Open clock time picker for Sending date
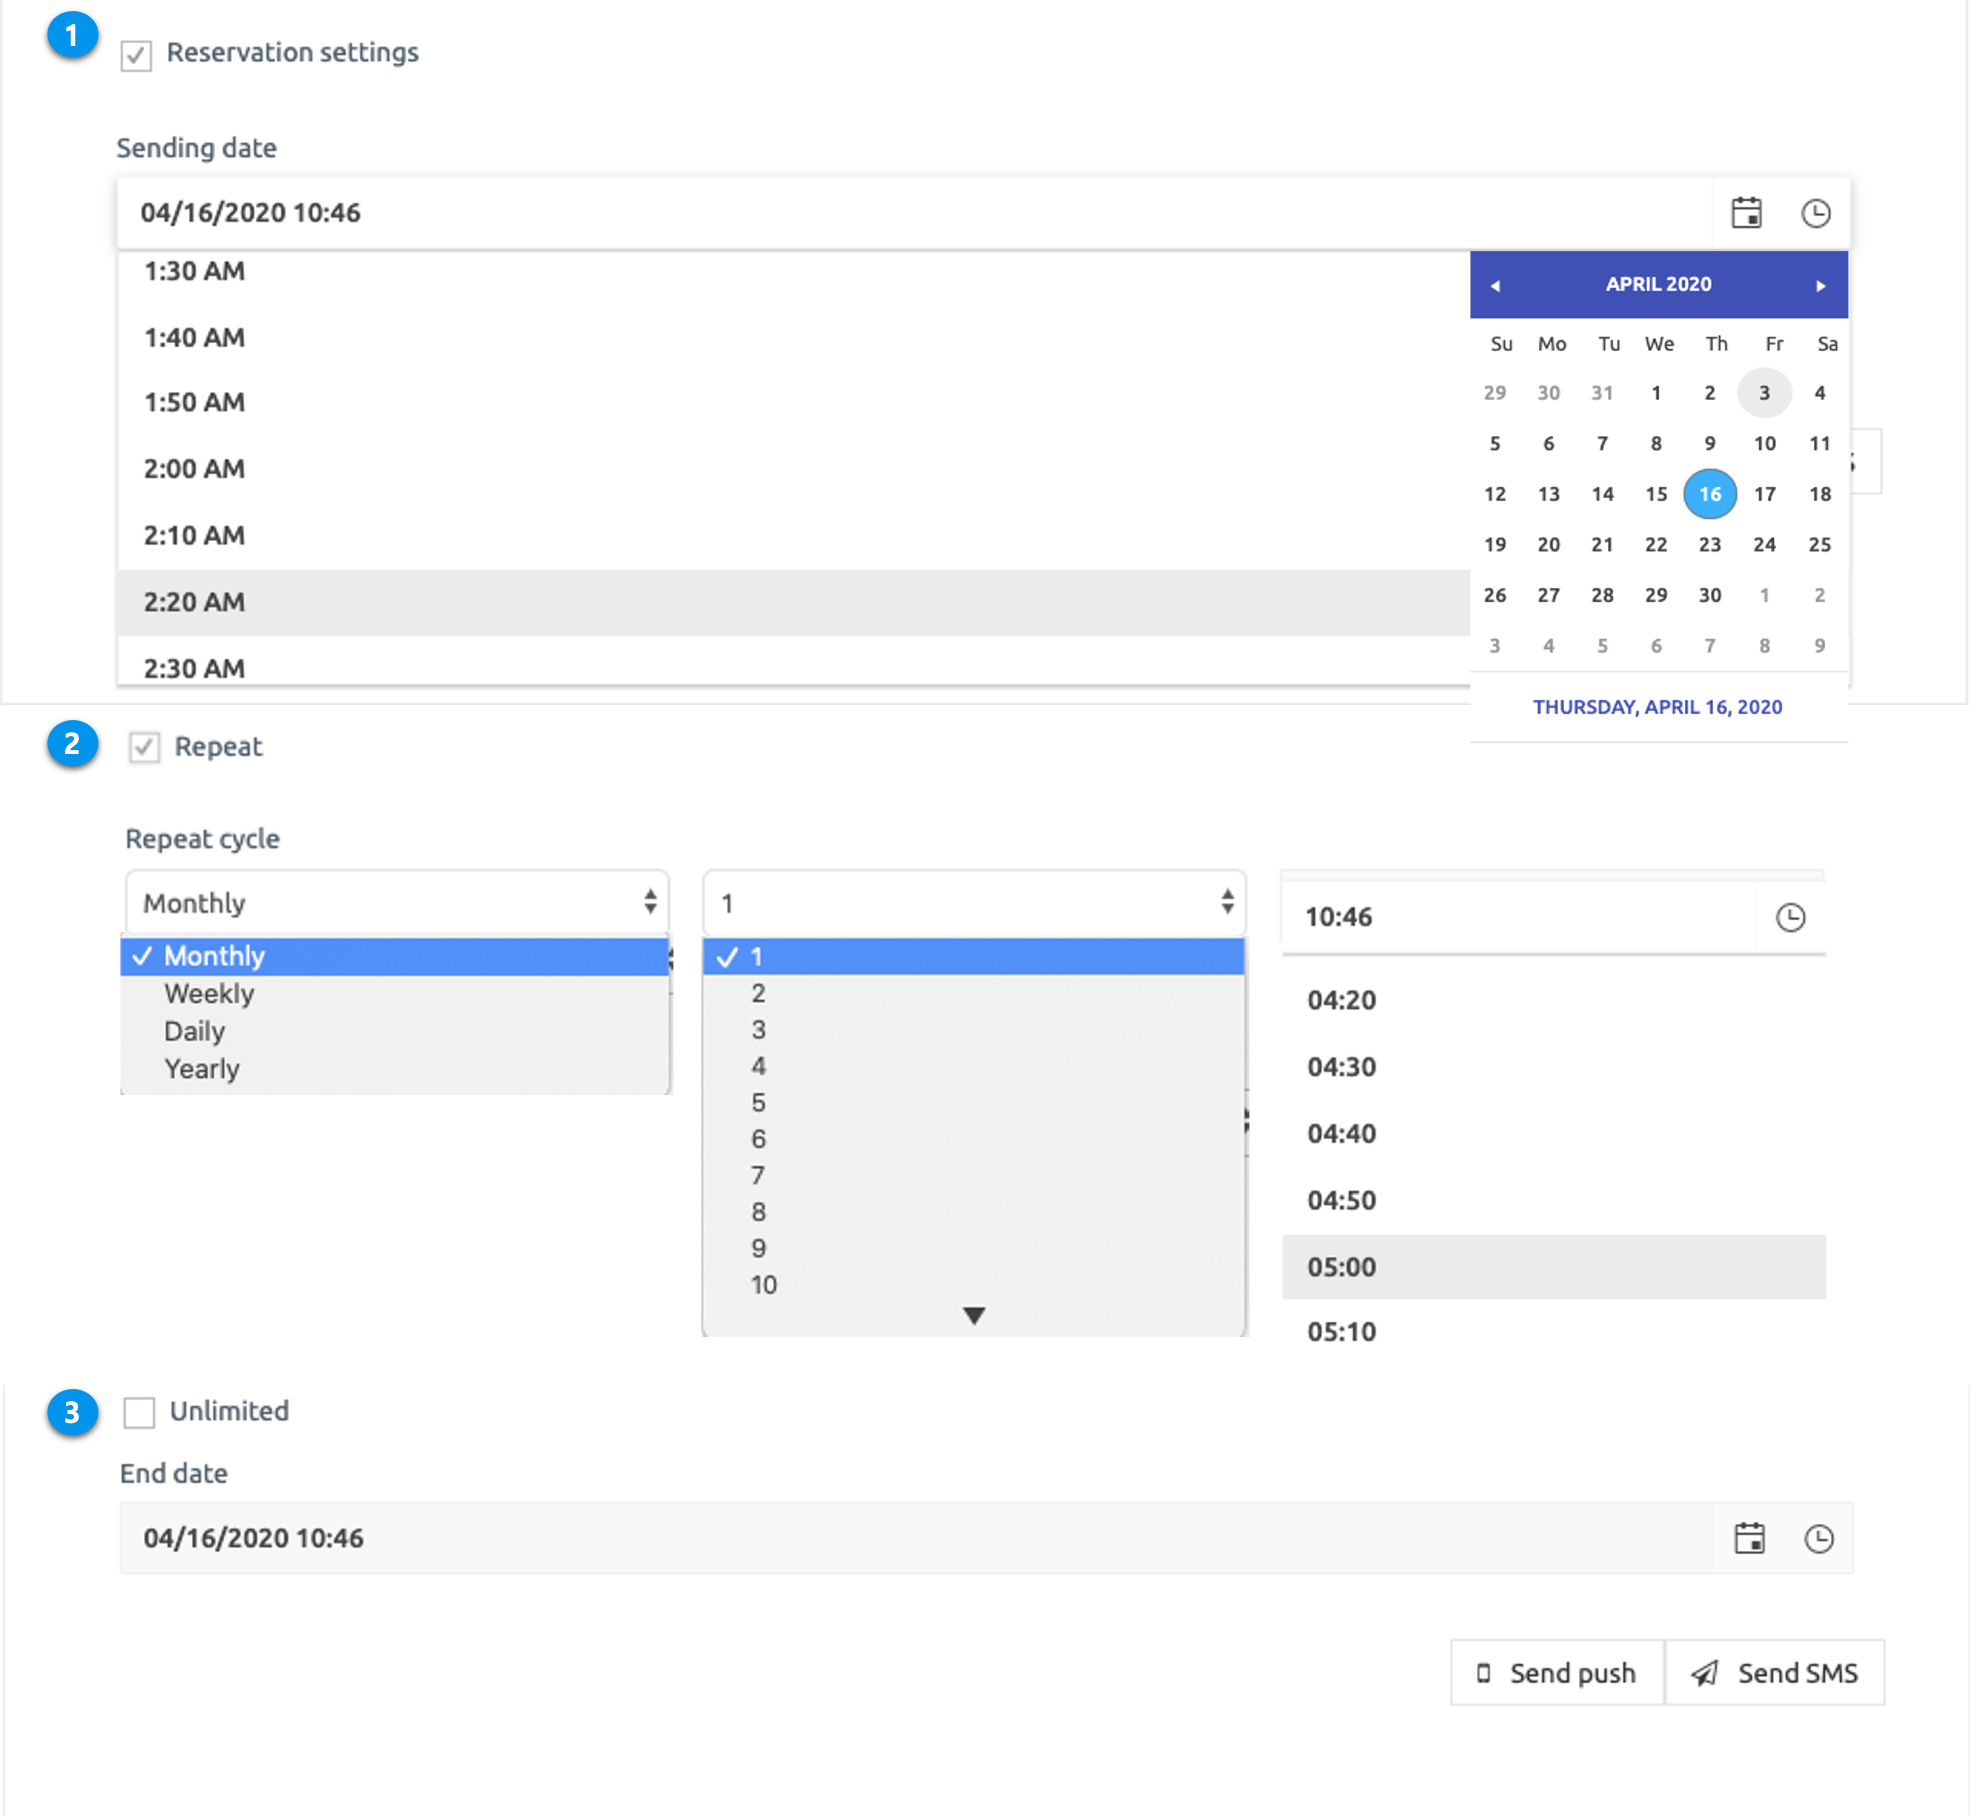 point(1815,213)
